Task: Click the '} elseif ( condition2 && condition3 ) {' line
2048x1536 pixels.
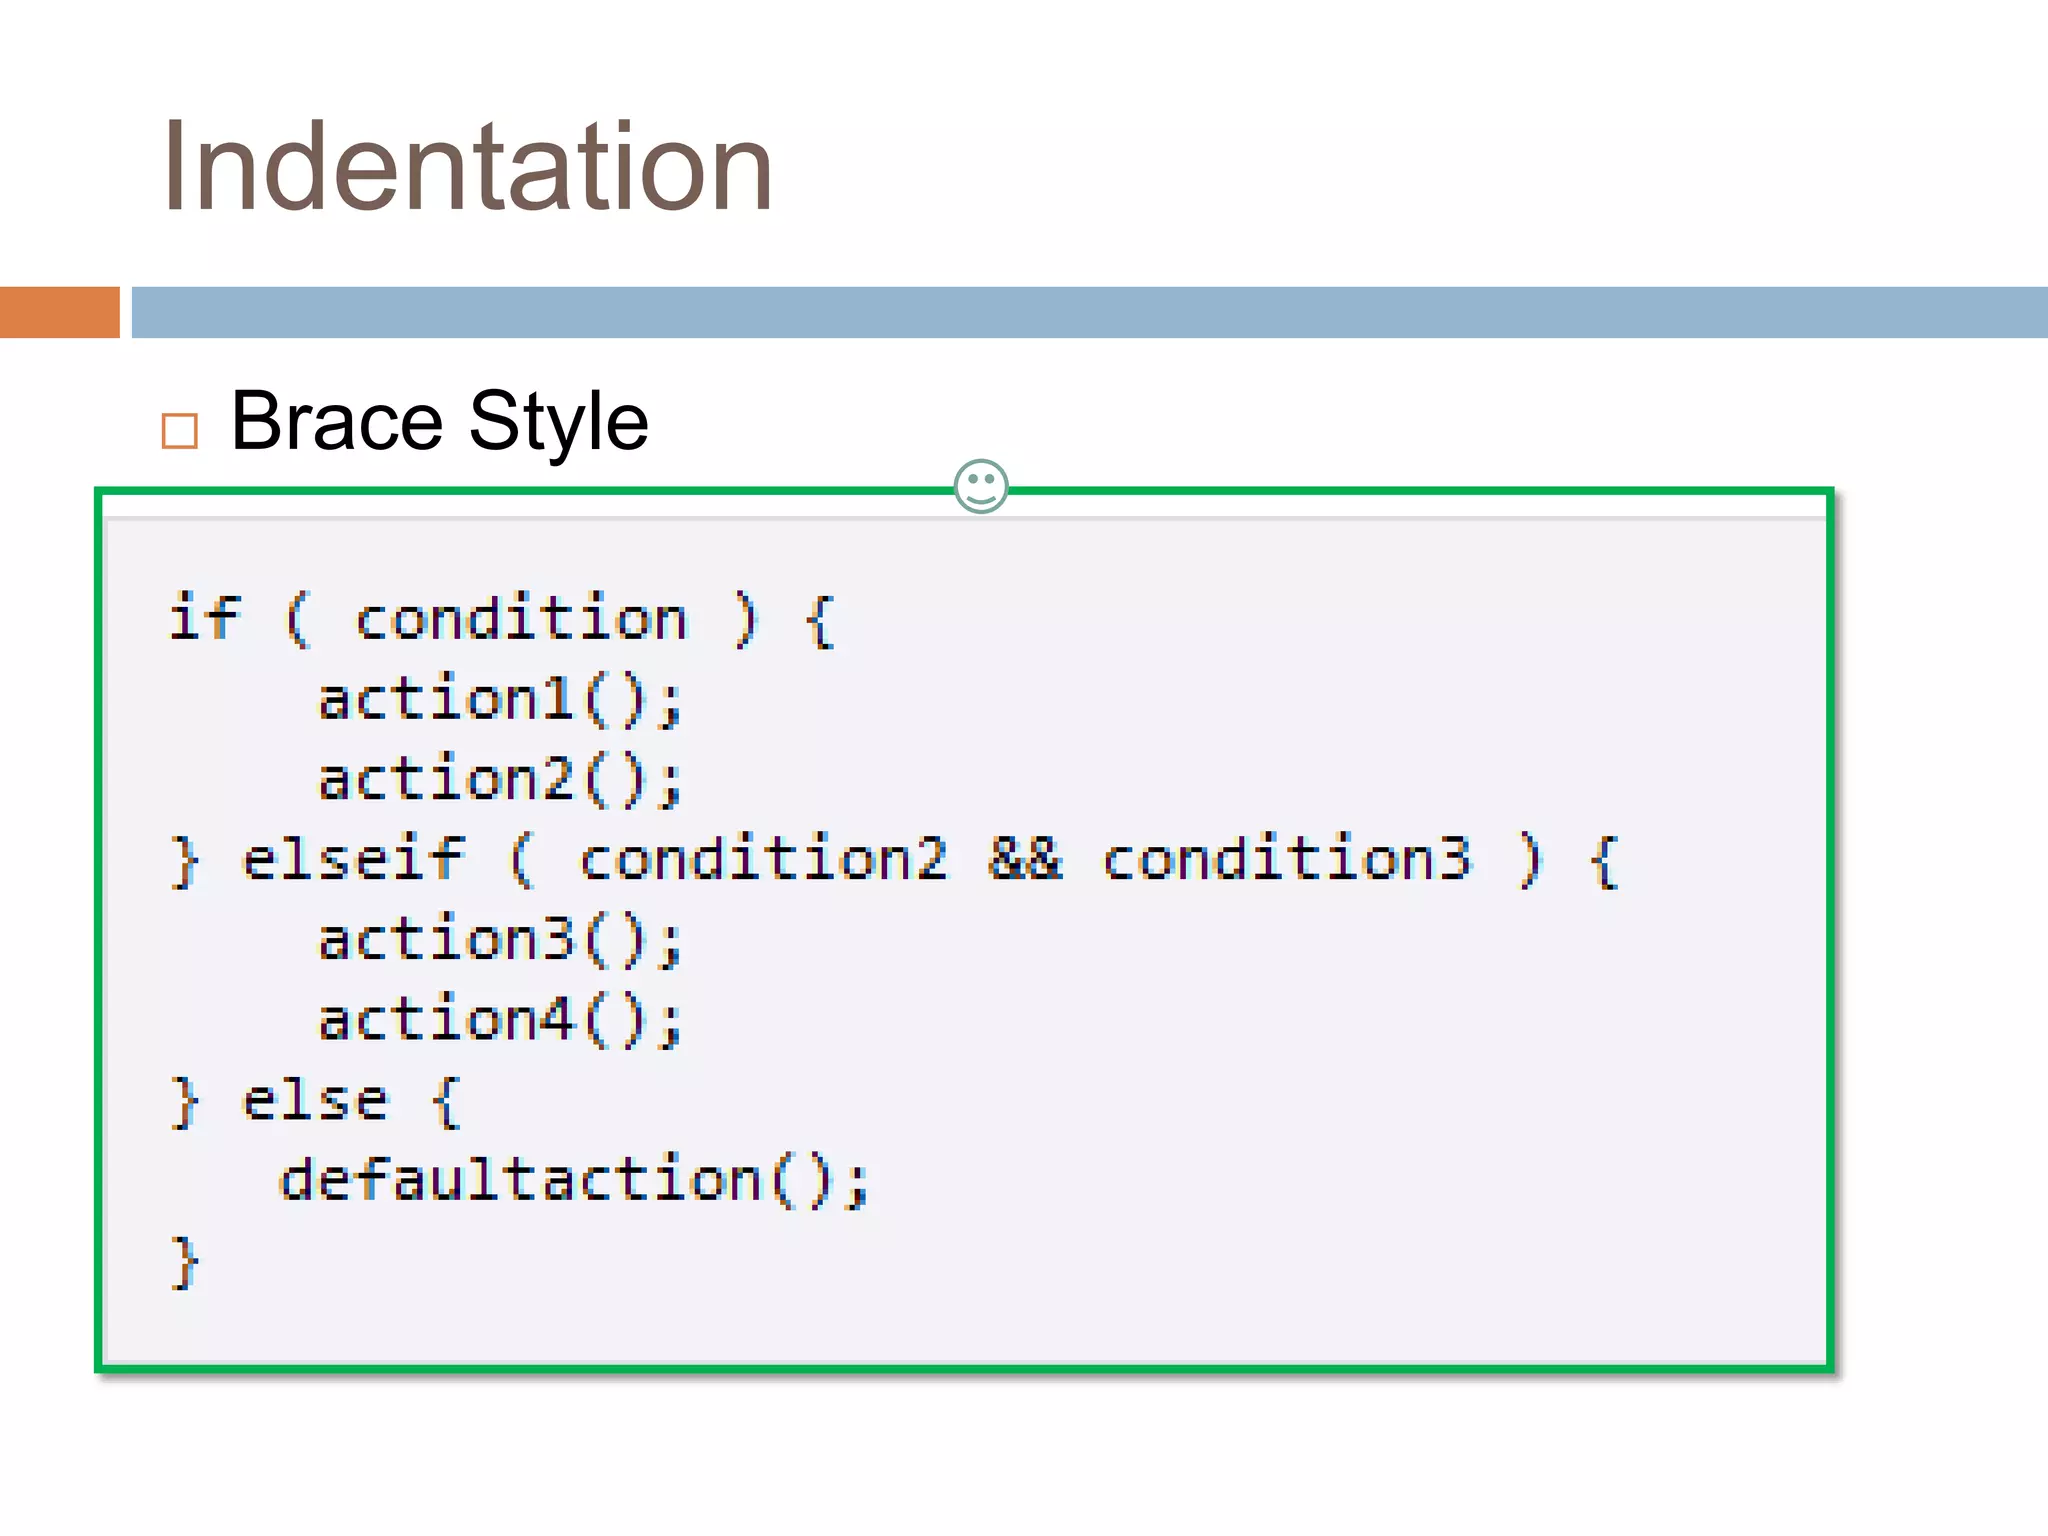Action: click(895, 860)
